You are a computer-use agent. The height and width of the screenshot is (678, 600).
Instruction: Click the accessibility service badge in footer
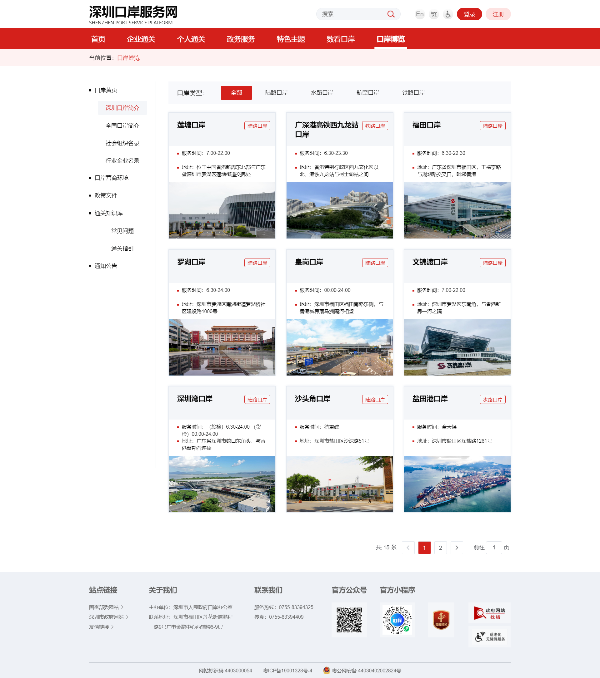click(489, 637)
